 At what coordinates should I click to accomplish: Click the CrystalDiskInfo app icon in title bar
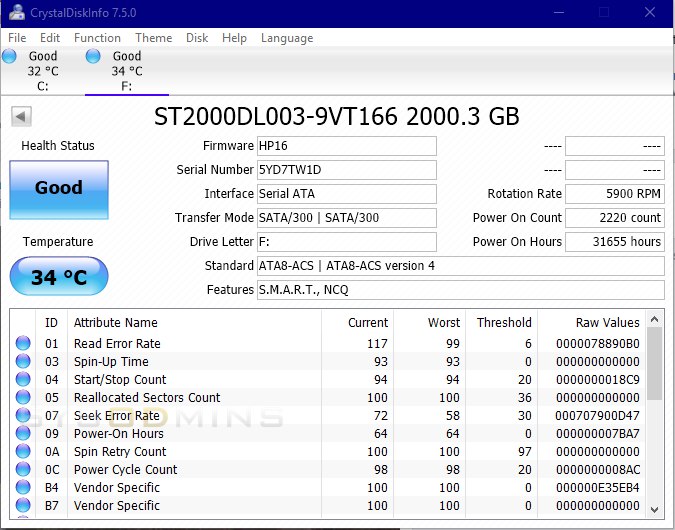[16, 12]
